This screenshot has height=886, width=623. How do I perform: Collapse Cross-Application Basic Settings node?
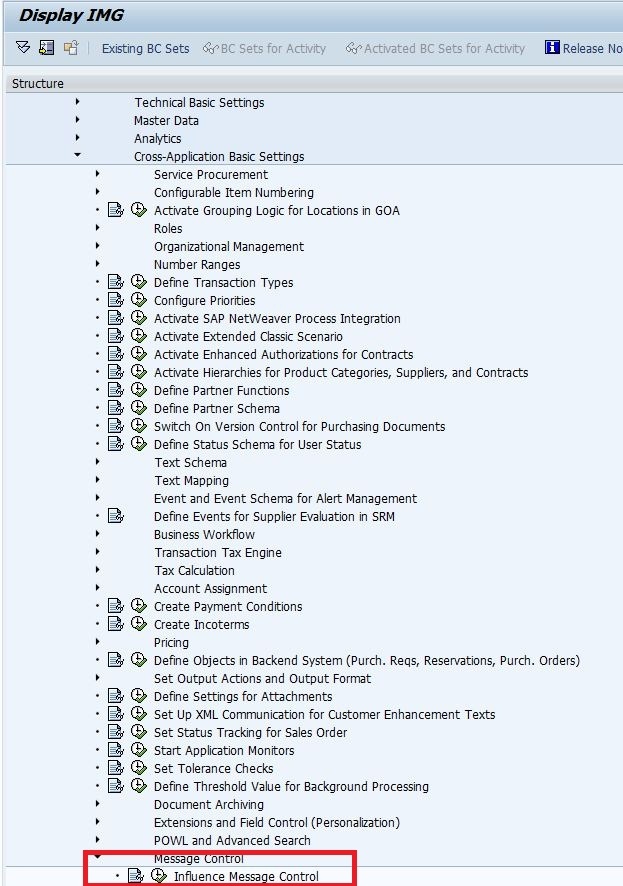coord(77,155)
